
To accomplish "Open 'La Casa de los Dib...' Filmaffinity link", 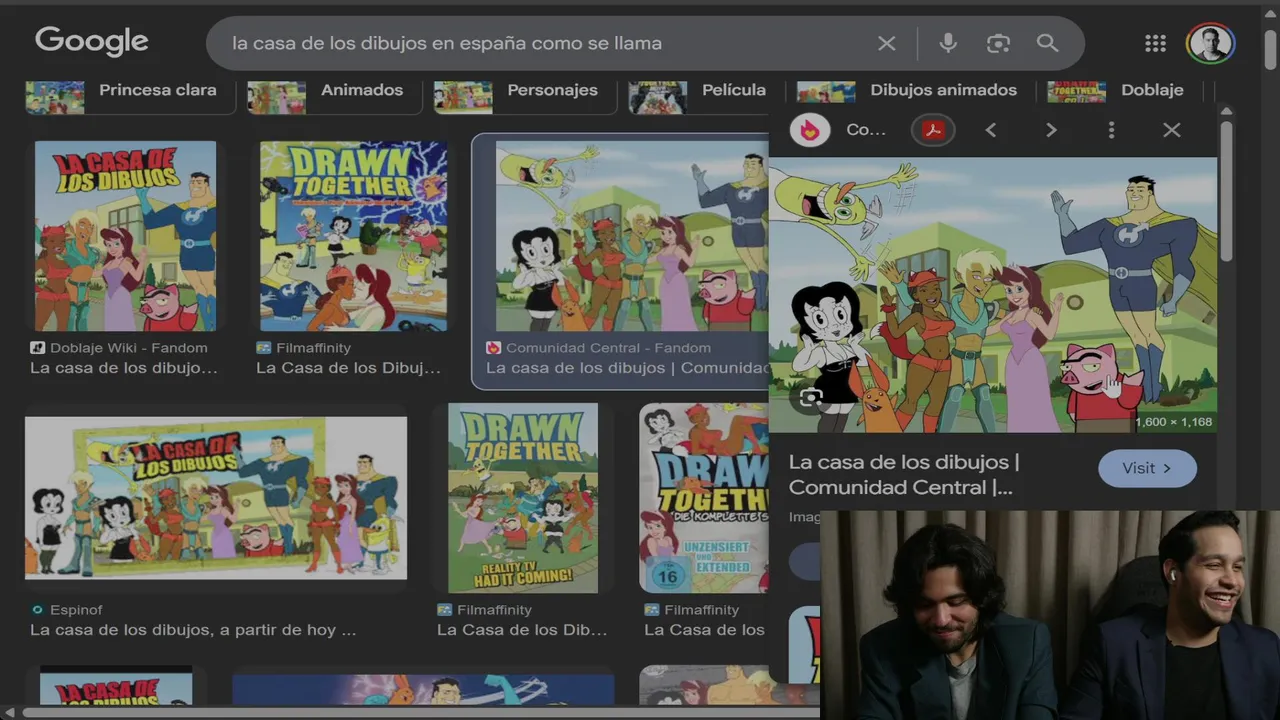I will coord(522,630).
